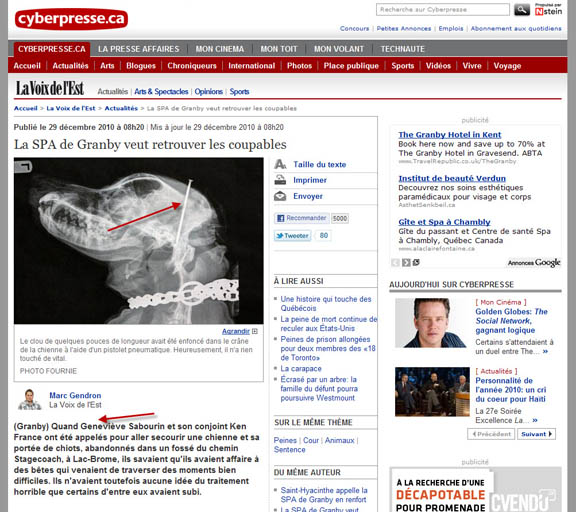576x512 pixels.
Task: Click the cyberpresse.ca logo
Action: (x=71, y=19)
